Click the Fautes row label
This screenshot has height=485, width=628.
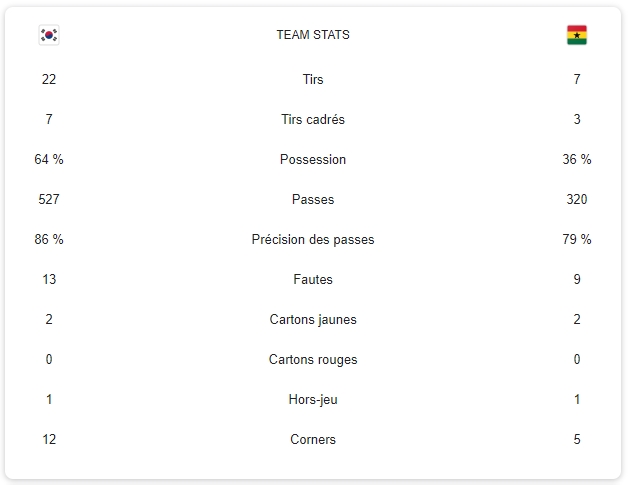[x=313, y=280]
